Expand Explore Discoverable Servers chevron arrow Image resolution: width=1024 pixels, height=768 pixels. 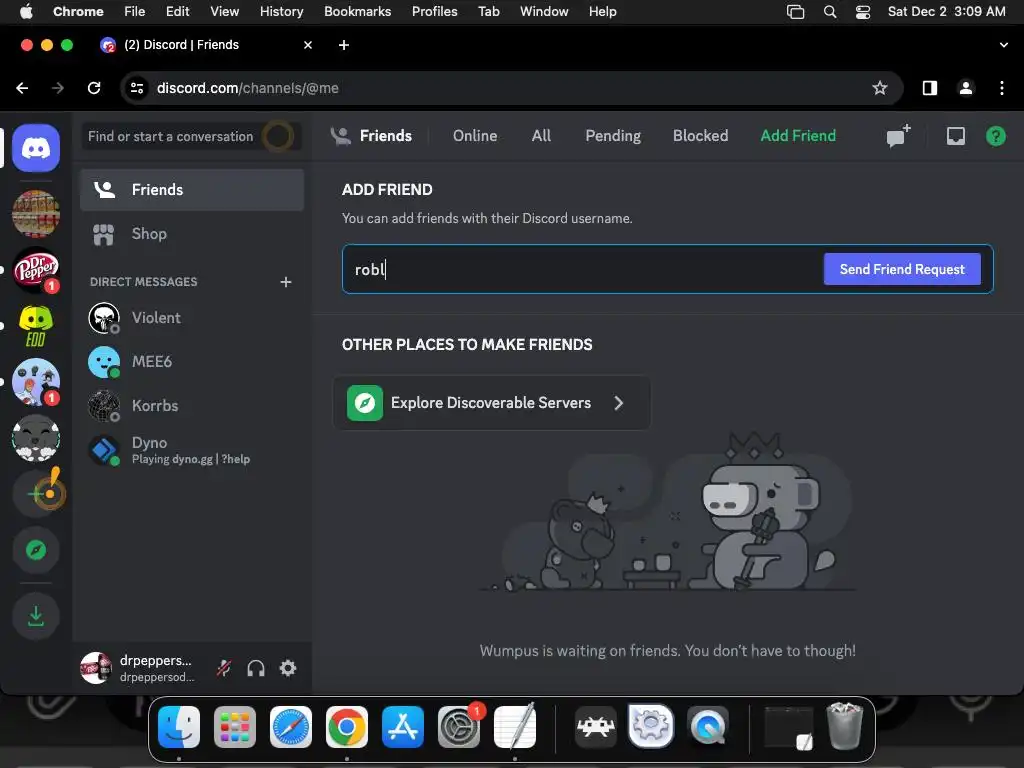pyautogui.click(x=618, y=403)
